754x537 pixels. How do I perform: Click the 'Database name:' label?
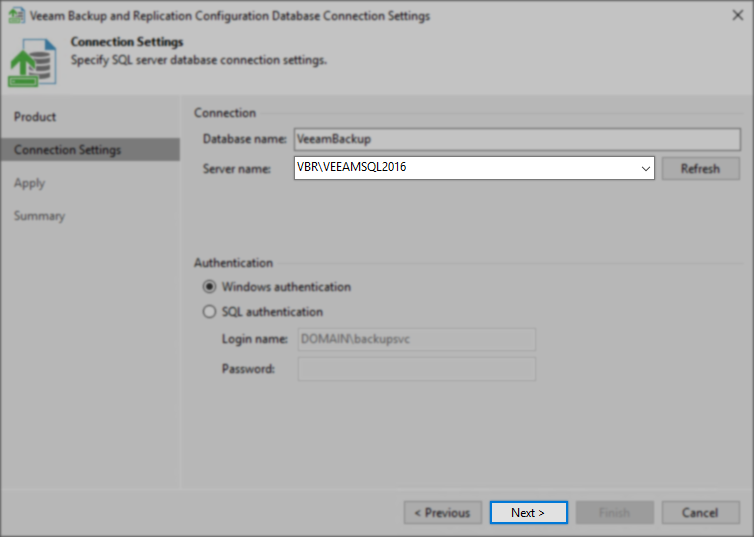coord(244,139)
